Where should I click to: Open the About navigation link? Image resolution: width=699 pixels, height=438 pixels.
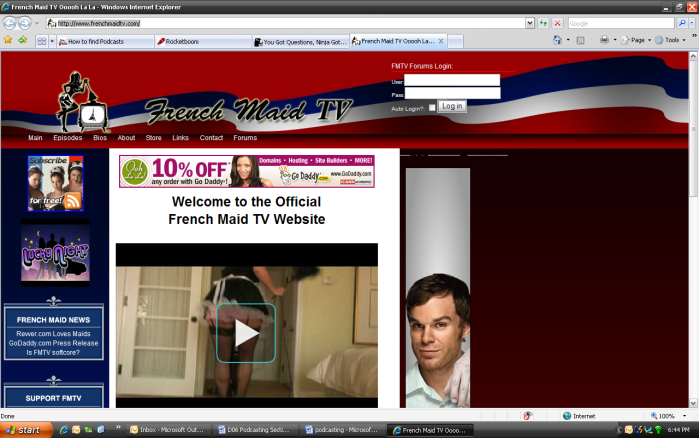coord(126,138)
